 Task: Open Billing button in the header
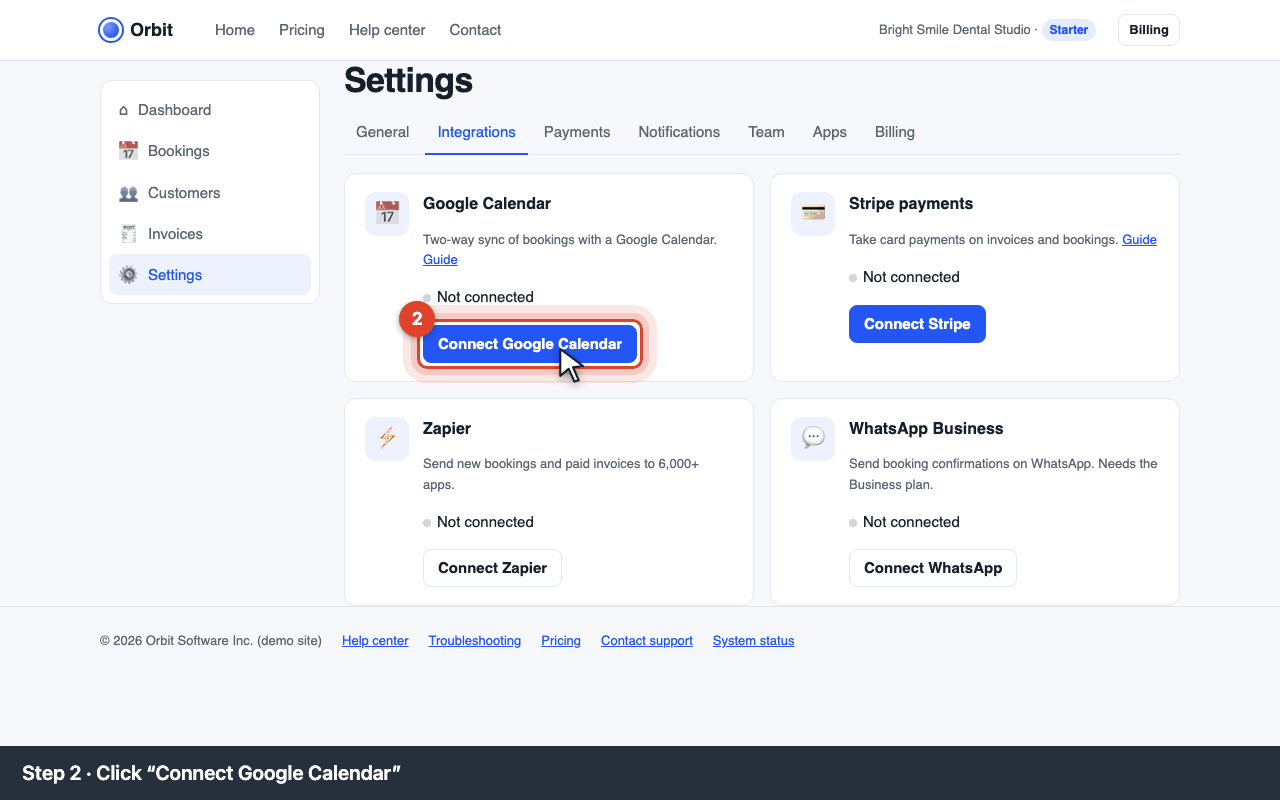point(1149,30)
